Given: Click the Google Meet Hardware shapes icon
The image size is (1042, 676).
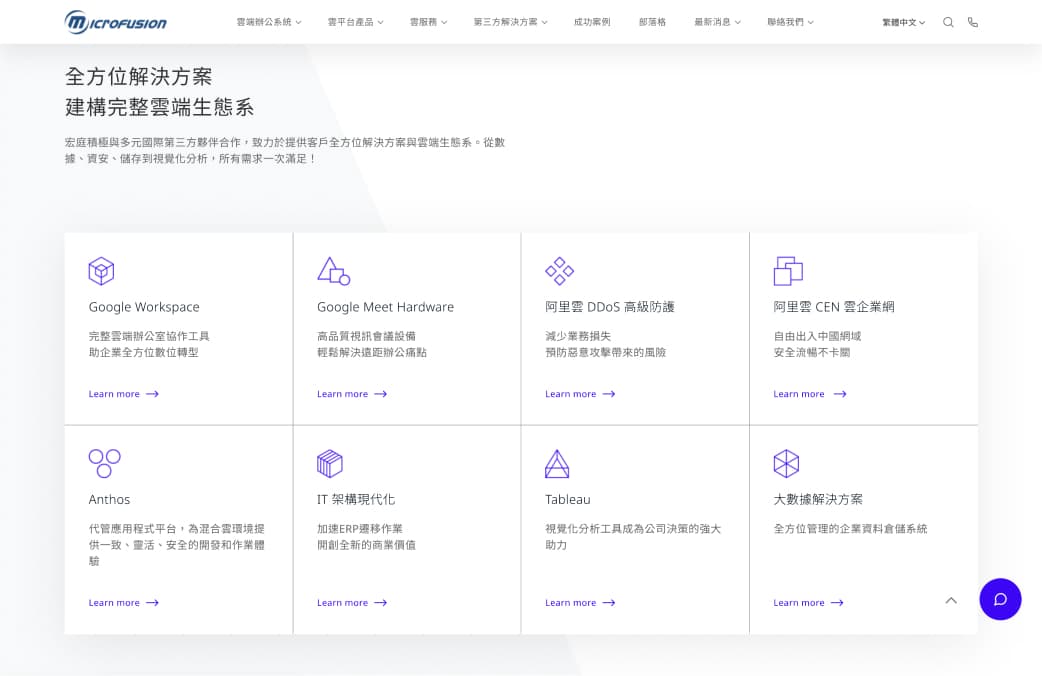Looking at the screenshot, I should (x=334, y=271).
